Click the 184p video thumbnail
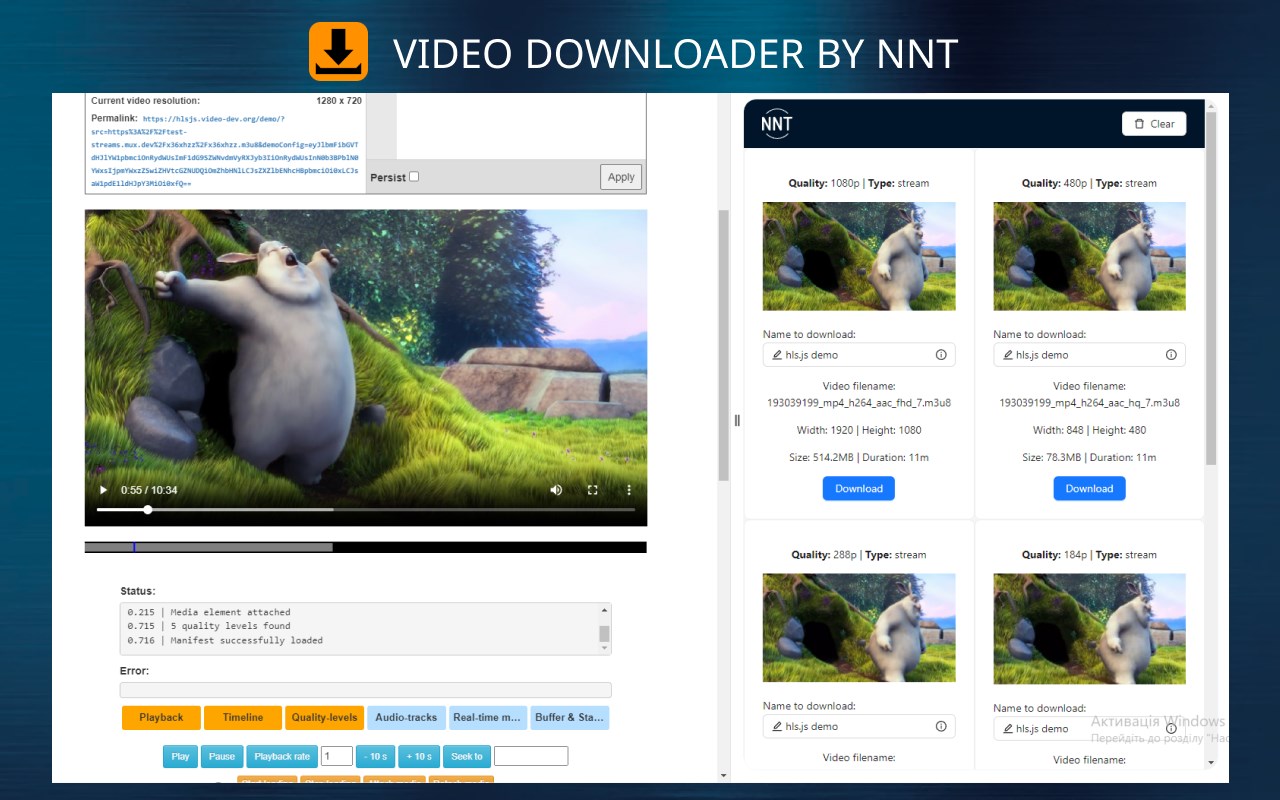 [1089, 629]
